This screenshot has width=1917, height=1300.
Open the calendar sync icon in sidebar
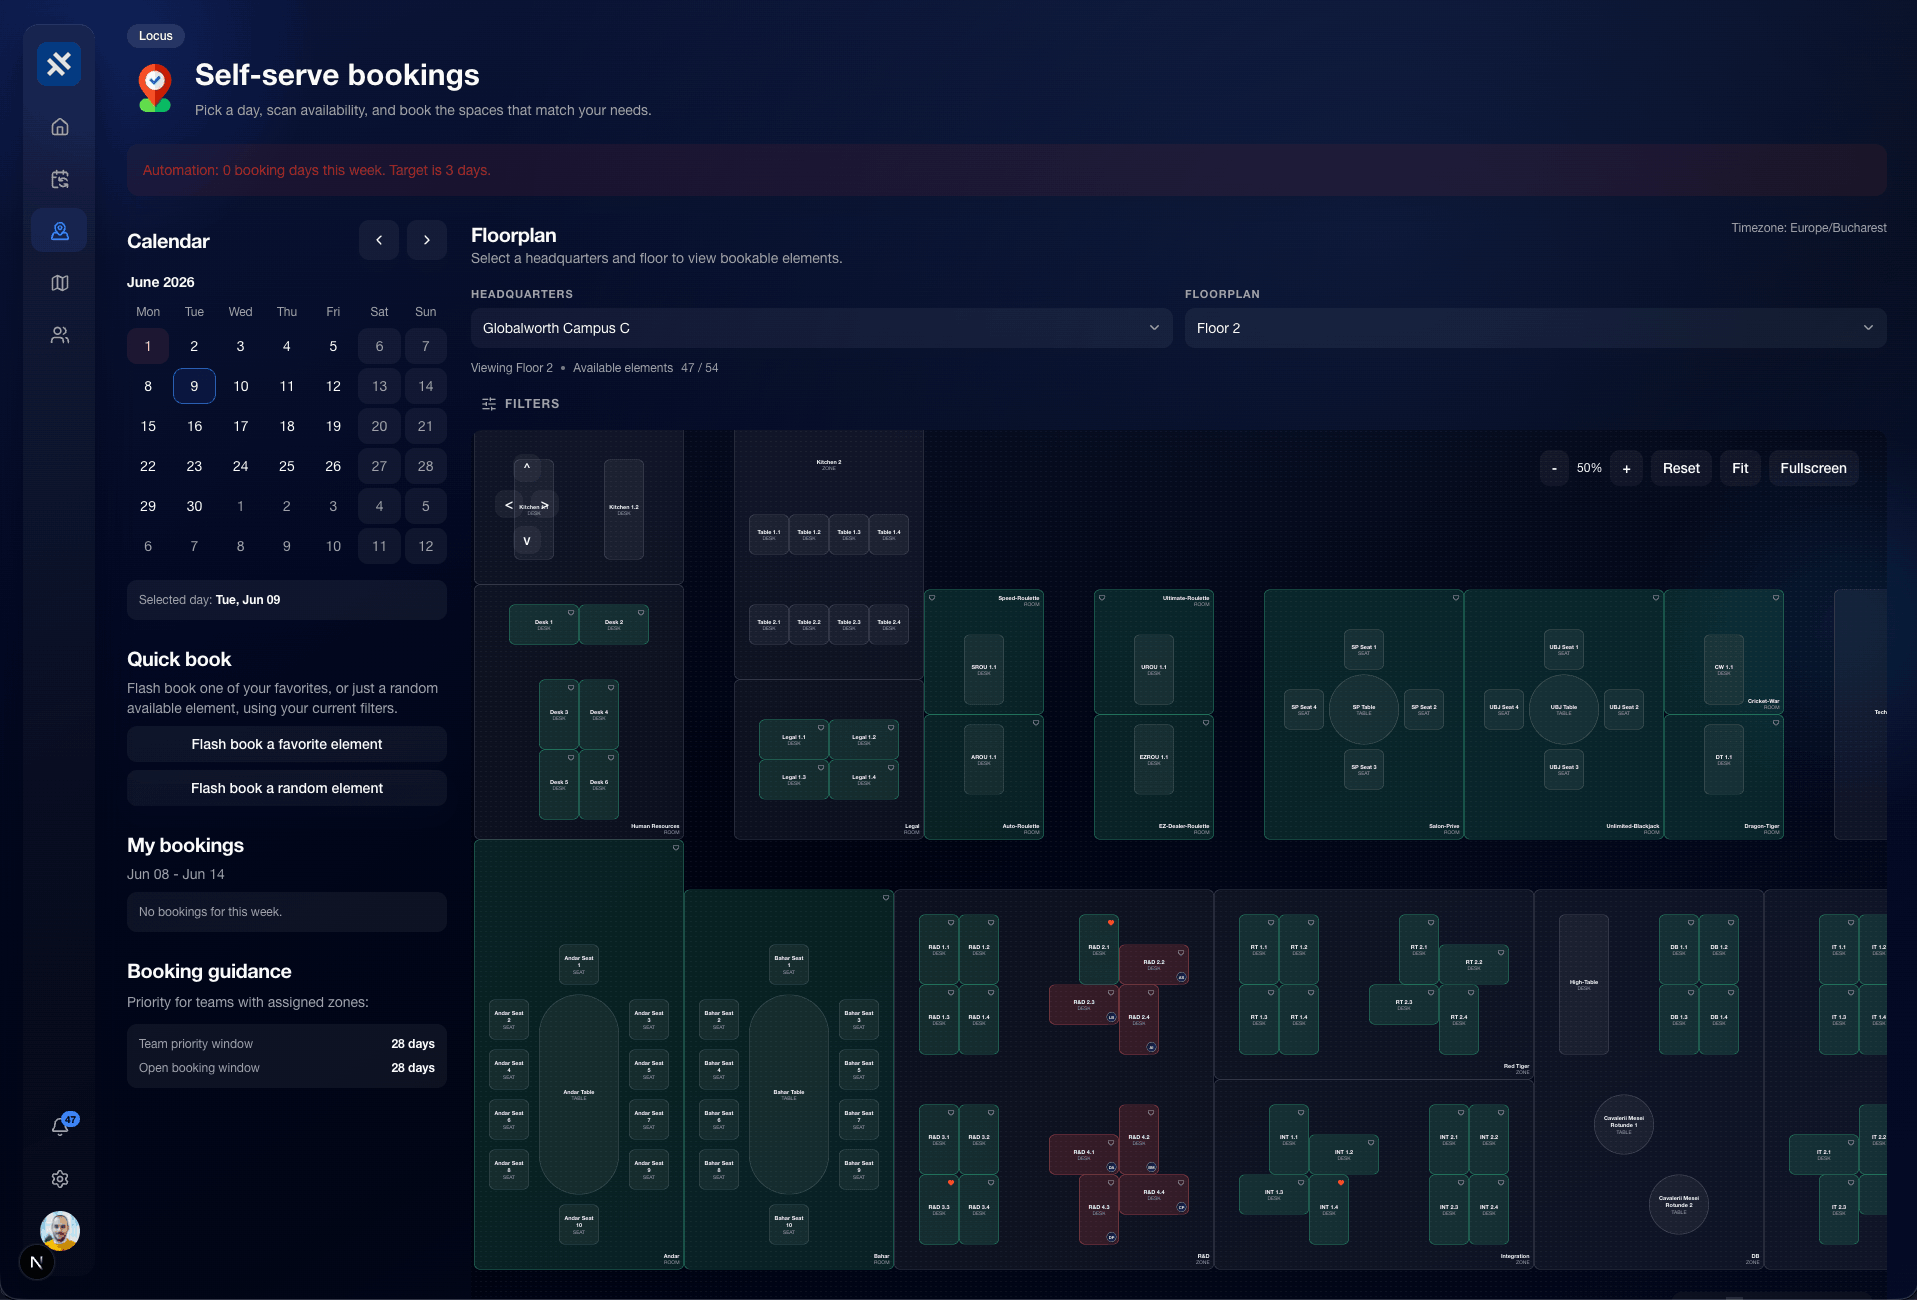(60, 179)
